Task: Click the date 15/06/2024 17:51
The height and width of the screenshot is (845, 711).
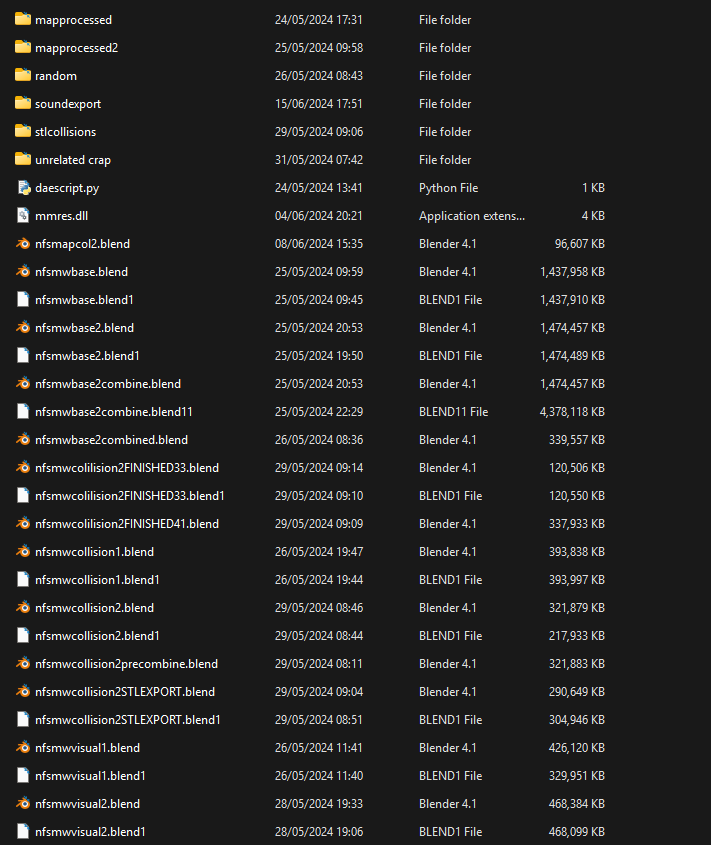Action: [x=319, y=104]
